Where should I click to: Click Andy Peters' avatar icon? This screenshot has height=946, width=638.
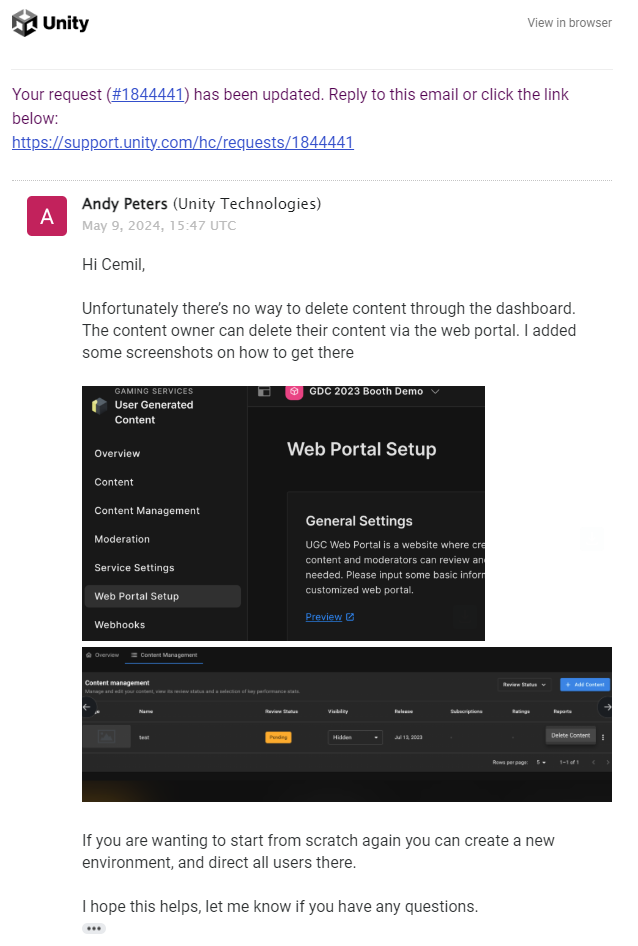(47, 216)
